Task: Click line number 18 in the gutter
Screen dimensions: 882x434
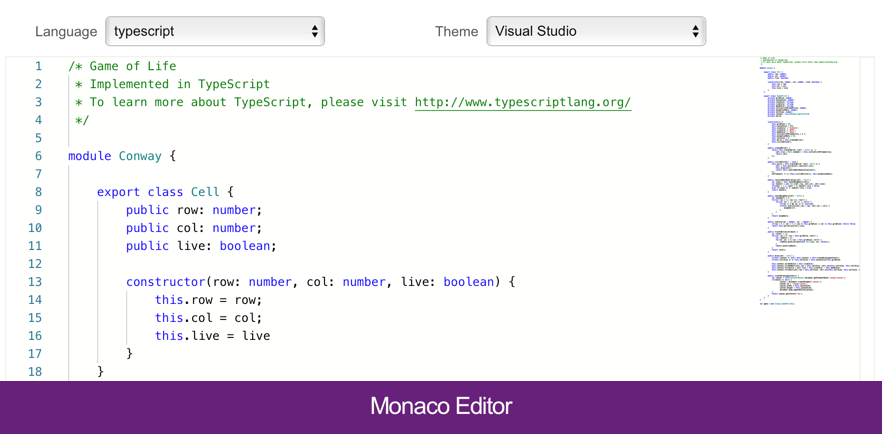Action: [35, 372]
